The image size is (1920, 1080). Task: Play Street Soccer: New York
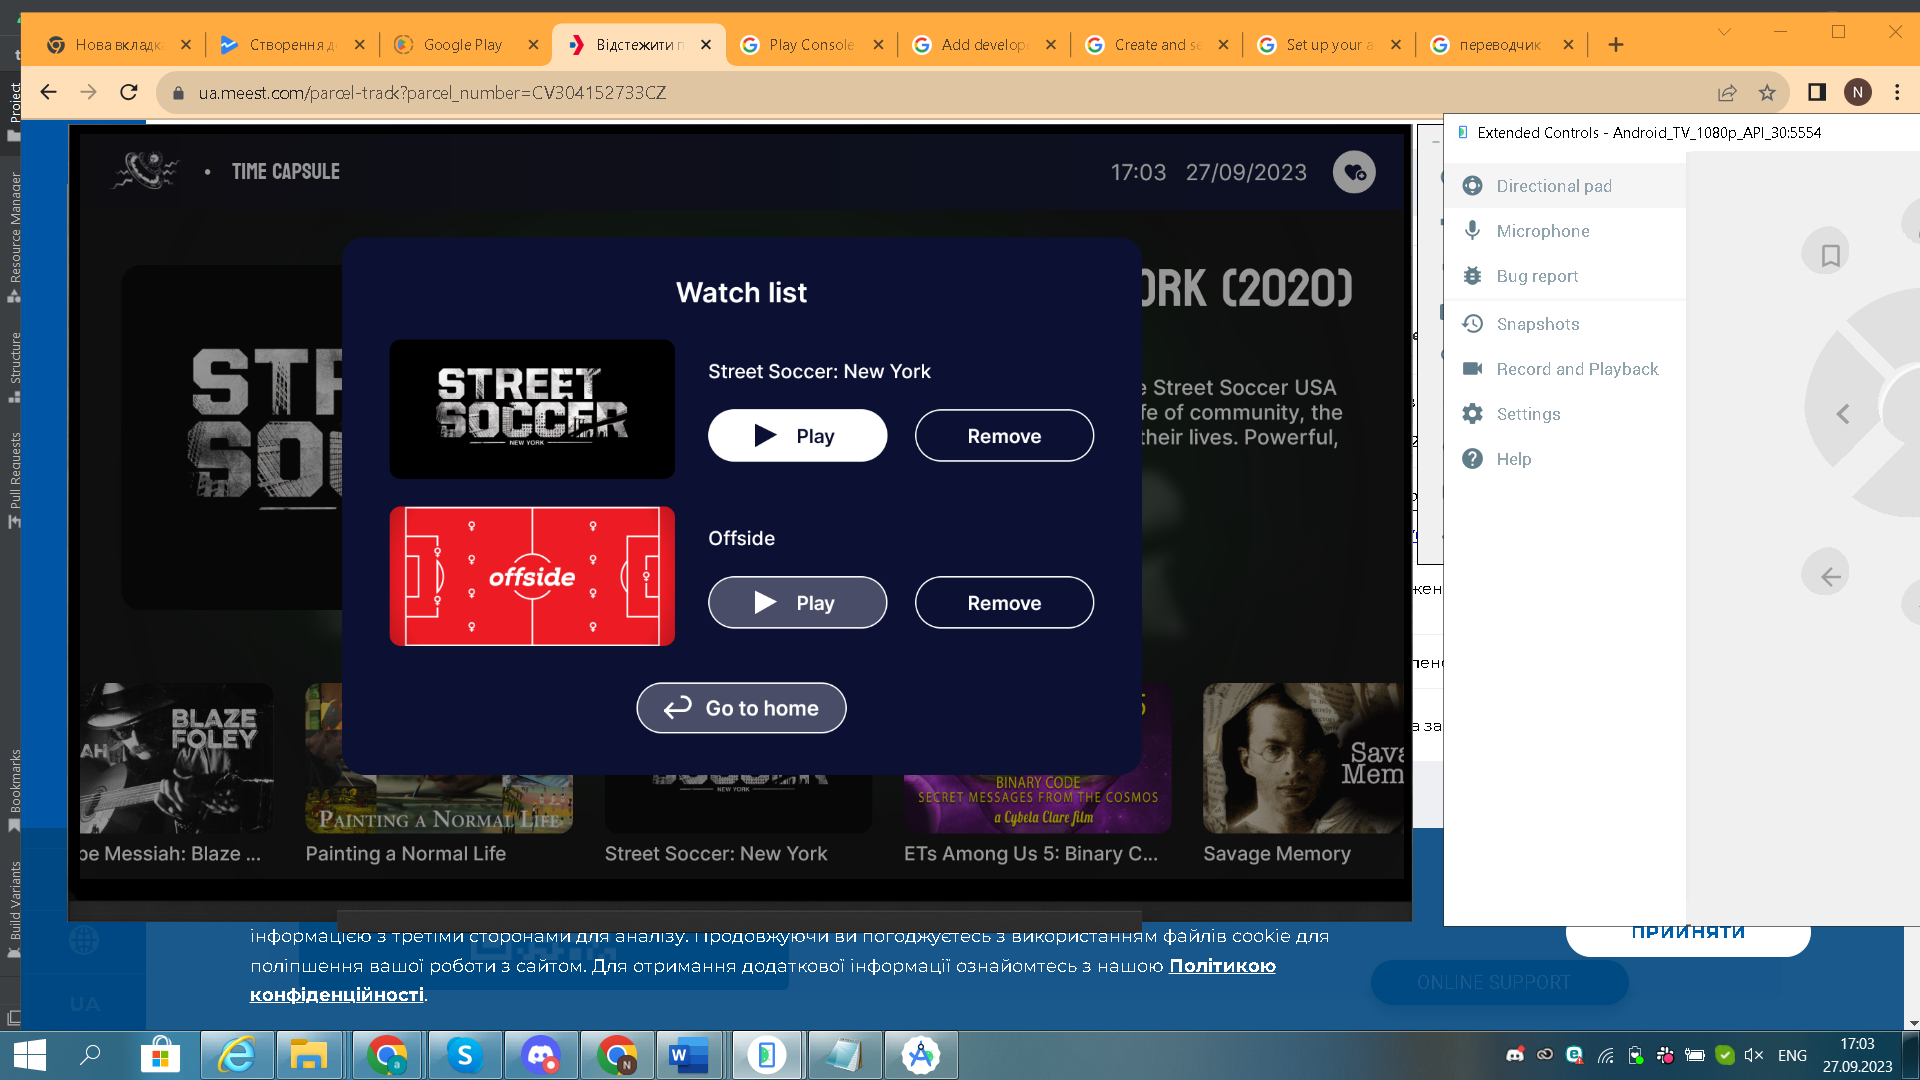pyautogui.click(x=797, y=436)
